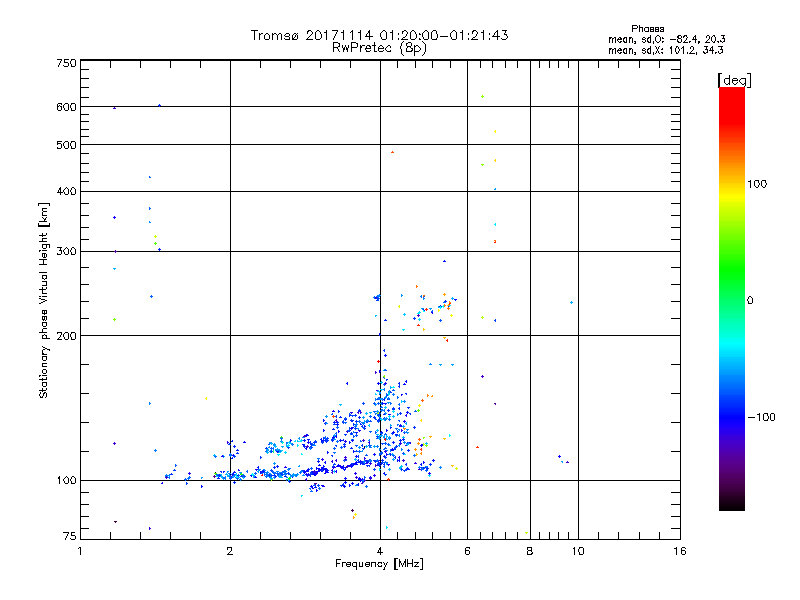The width and height of the screenshot is (800, 600).
Task: Click the y-axis tick label '300'
Action: pyautogui.click(x=66, y=252)
